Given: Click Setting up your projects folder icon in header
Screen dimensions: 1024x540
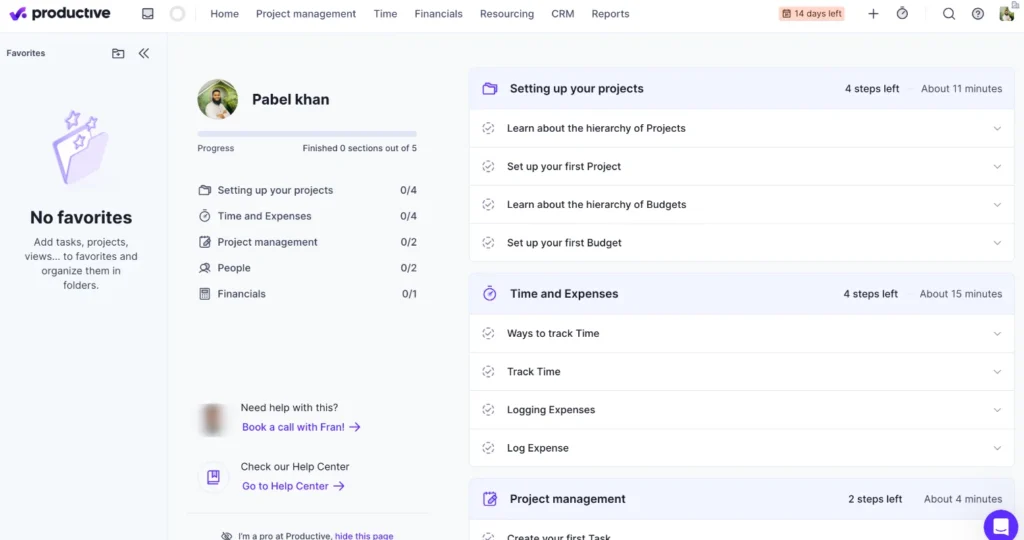Looking at the screenshot, I should click(x=490, y=89).
